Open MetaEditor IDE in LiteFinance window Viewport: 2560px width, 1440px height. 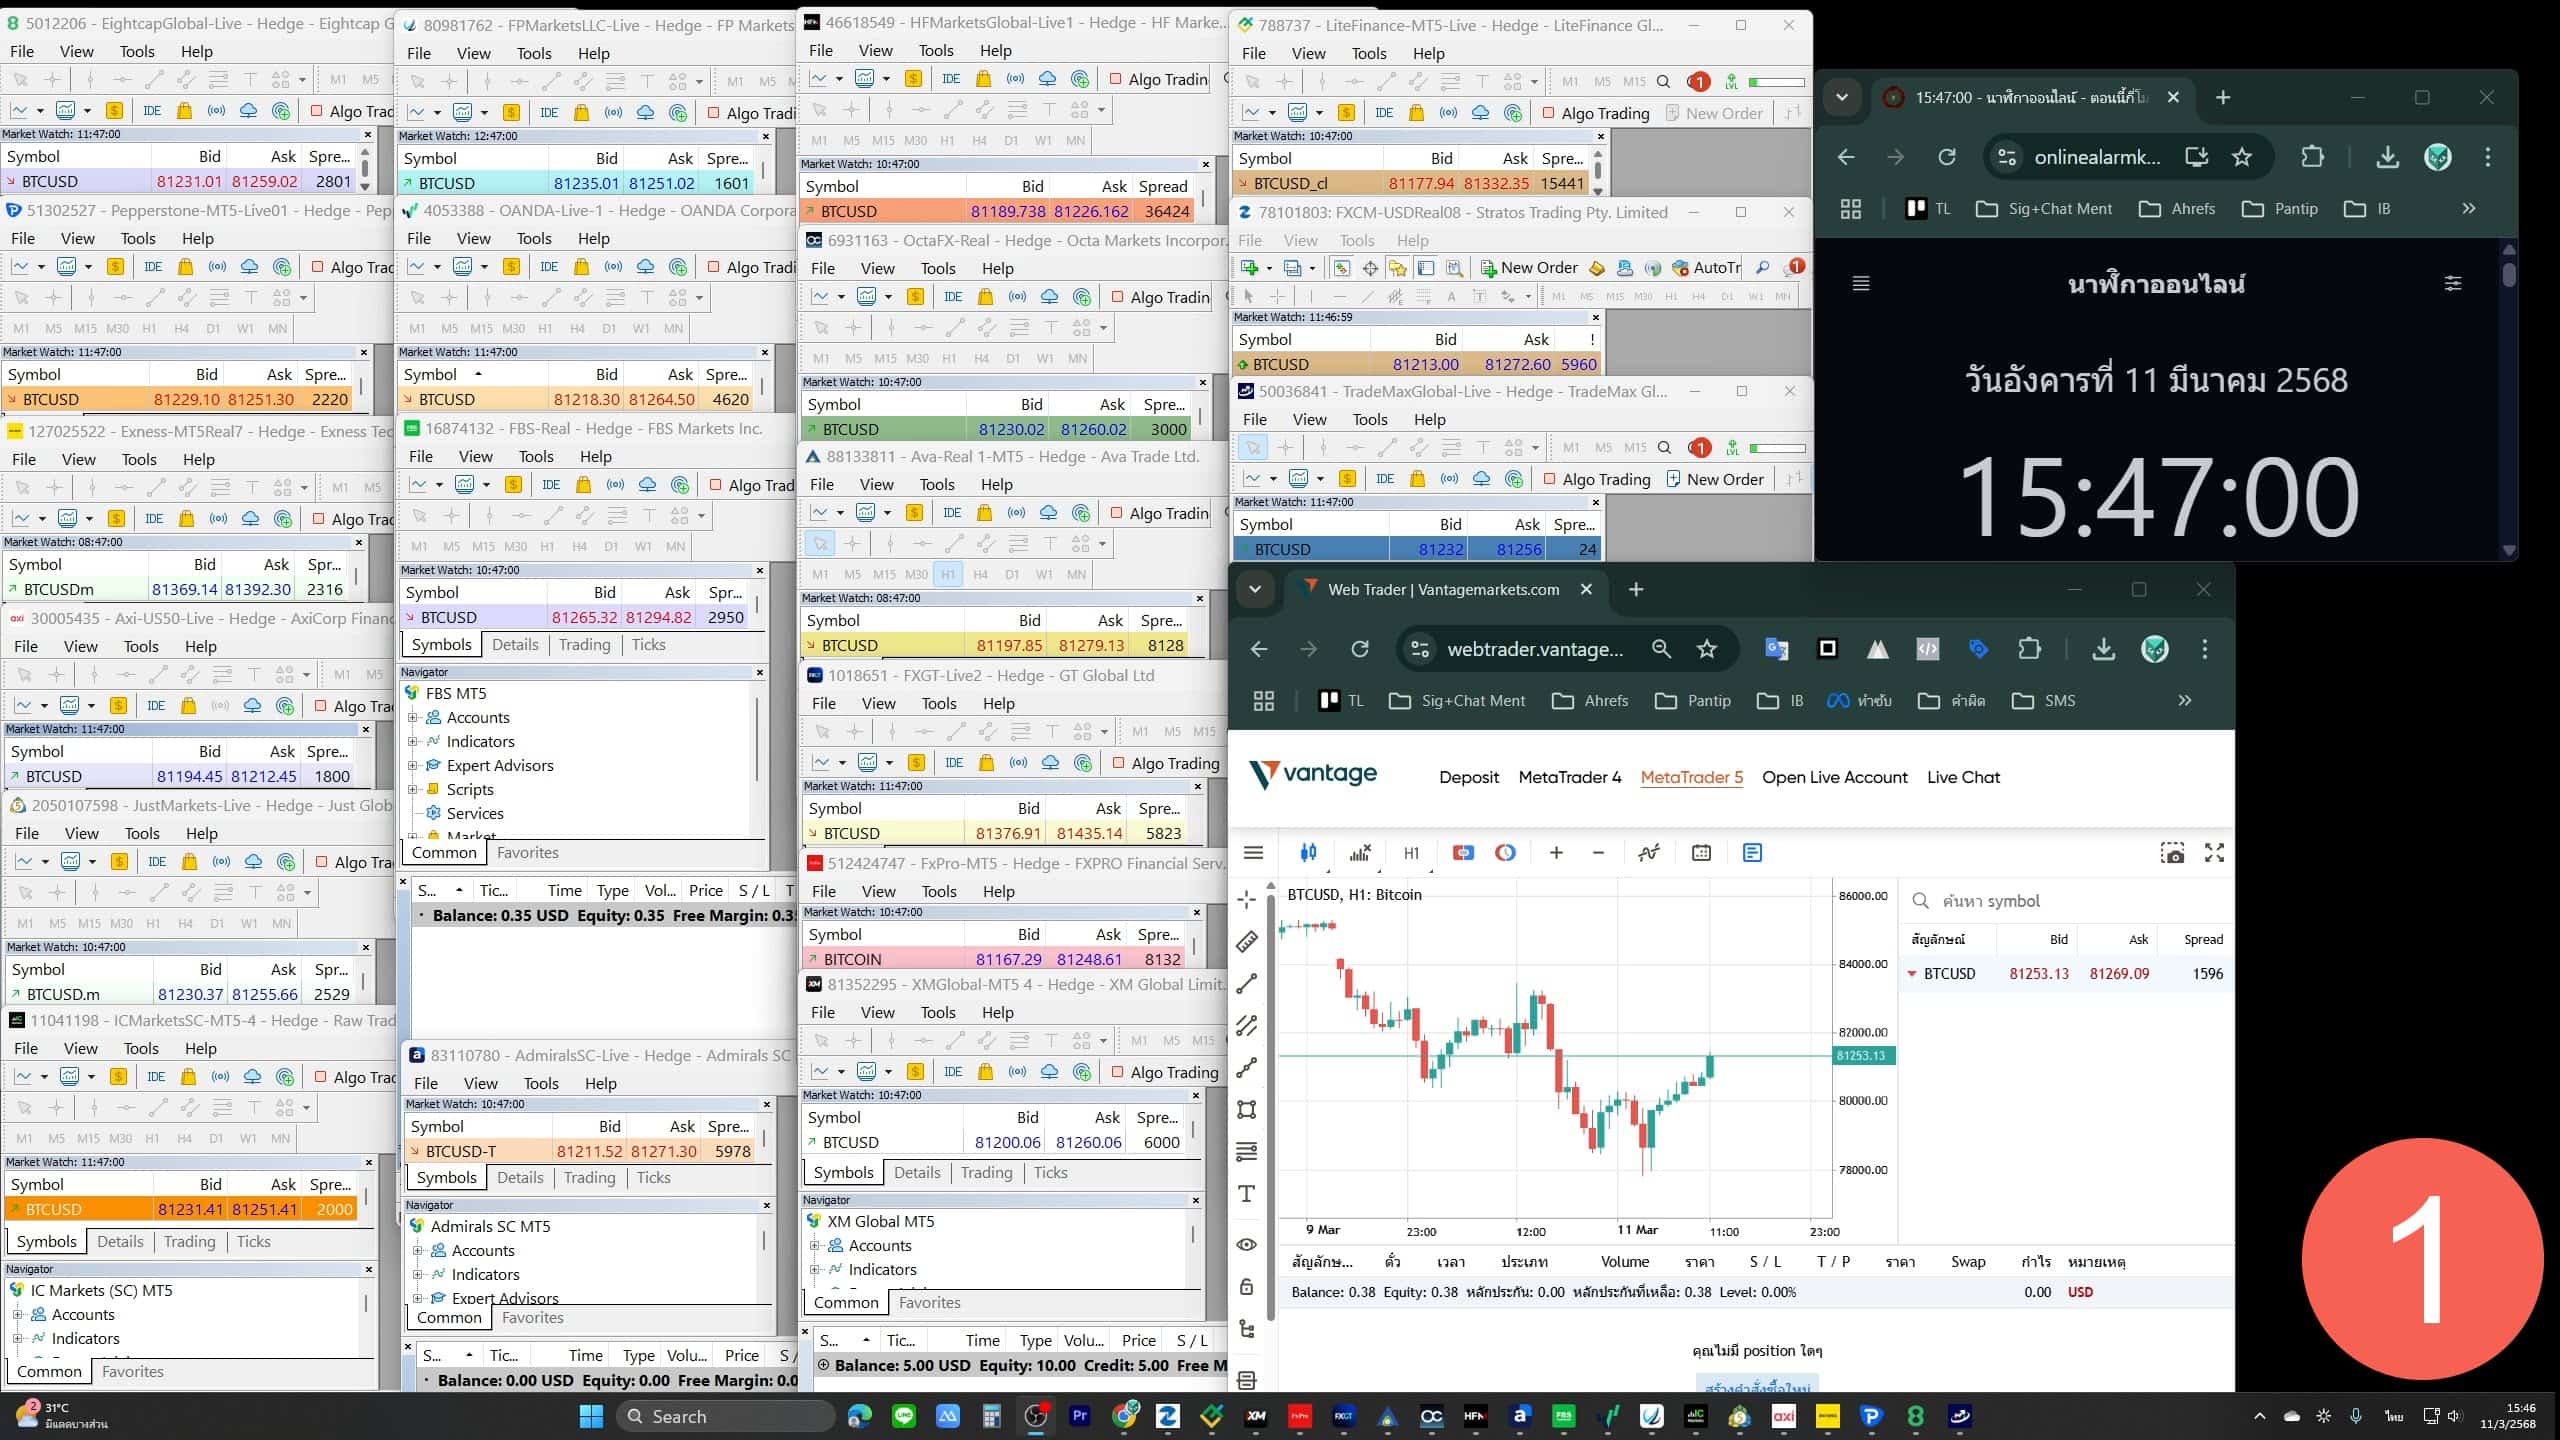tap(1384, 113)
